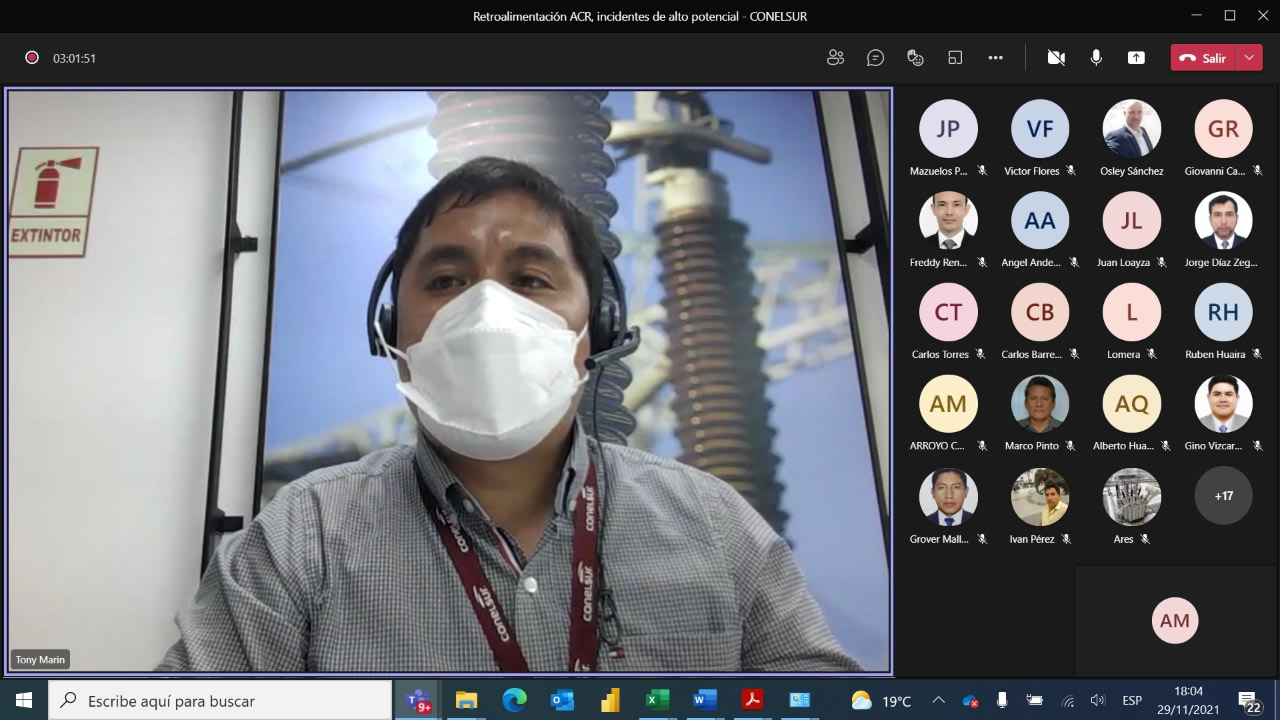Open the weather widget showing 19°C

[x=880, y=701]
